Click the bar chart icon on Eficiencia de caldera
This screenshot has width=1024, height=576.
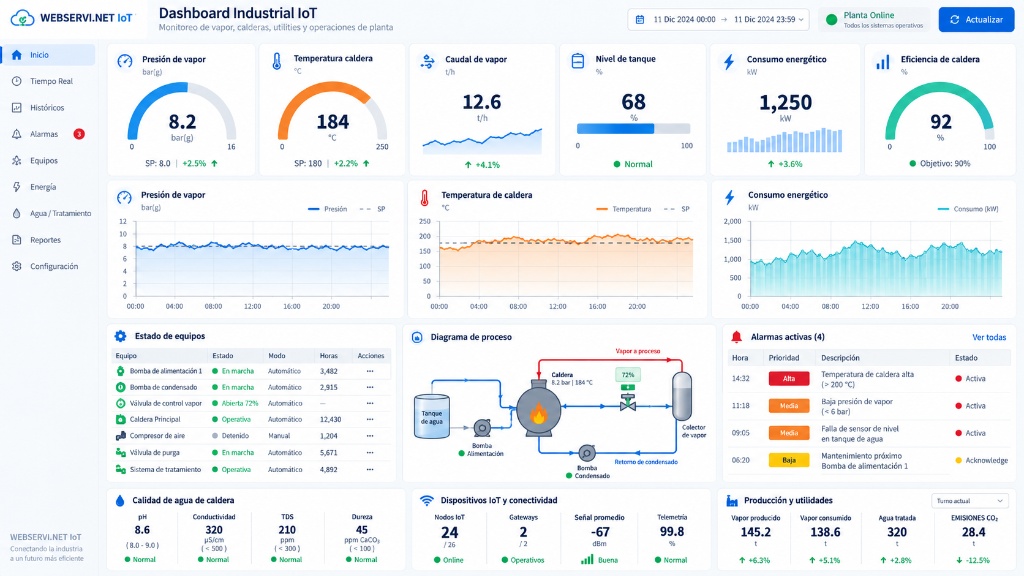[882, 62]
